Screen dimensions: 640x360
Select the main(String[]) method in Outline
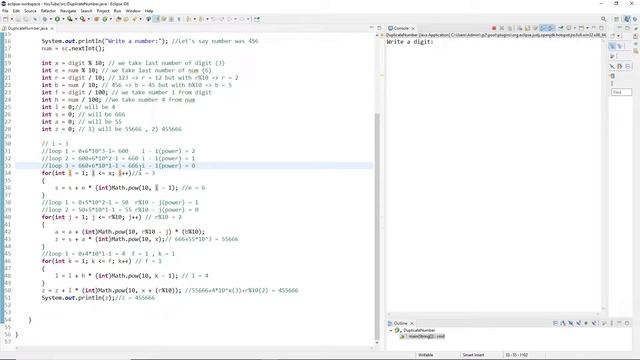(x=426, y=336)
